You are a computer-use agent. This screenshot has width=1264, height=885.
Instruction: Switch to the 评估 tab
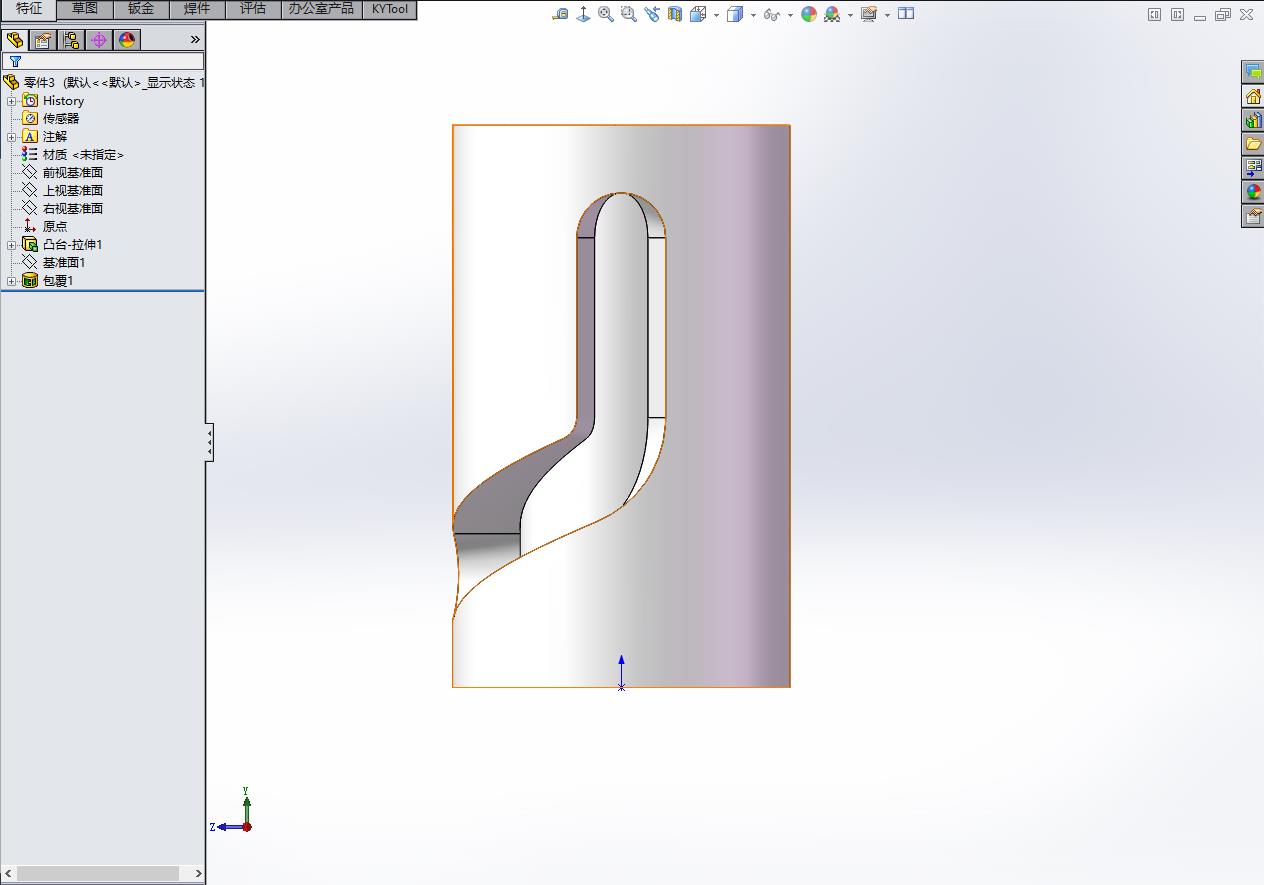pos(253,9)
